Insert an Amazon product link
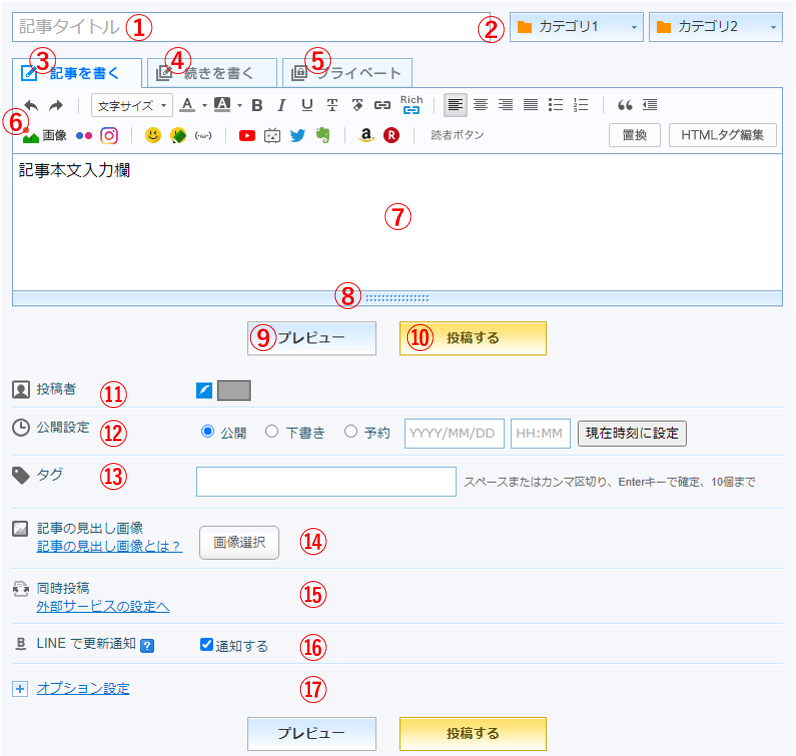This screenshot has width=796, height=756. click(366, 135)
